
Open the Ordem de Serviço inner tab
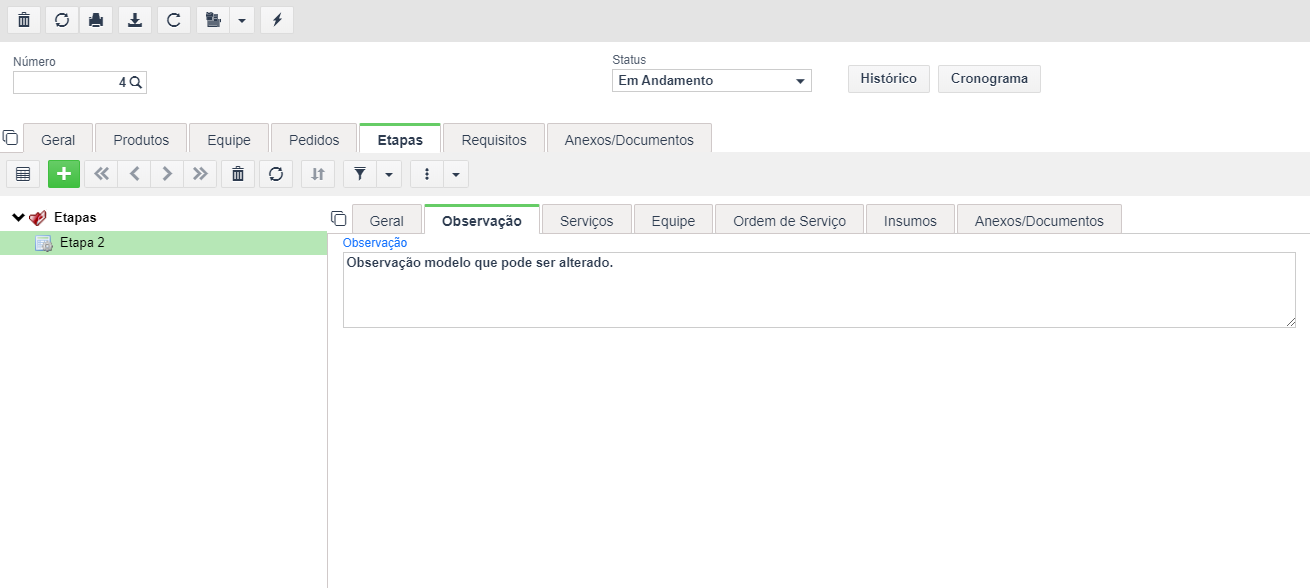coord(790,221)
